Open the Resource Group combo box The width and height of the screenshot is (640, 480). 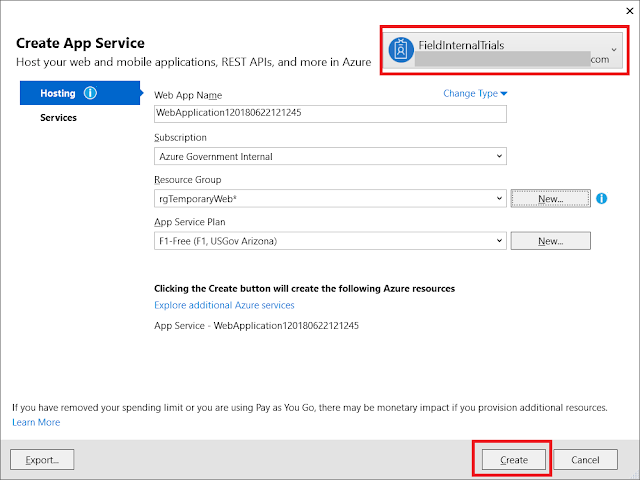330,199
